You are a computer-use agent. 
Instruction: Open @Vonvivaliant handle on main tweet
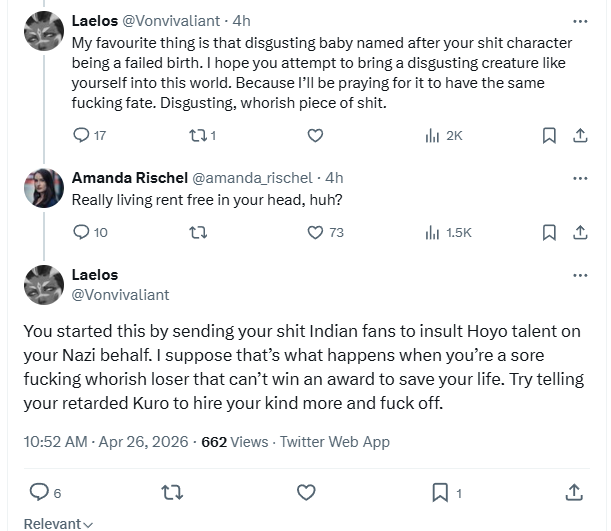coord(120,295)
